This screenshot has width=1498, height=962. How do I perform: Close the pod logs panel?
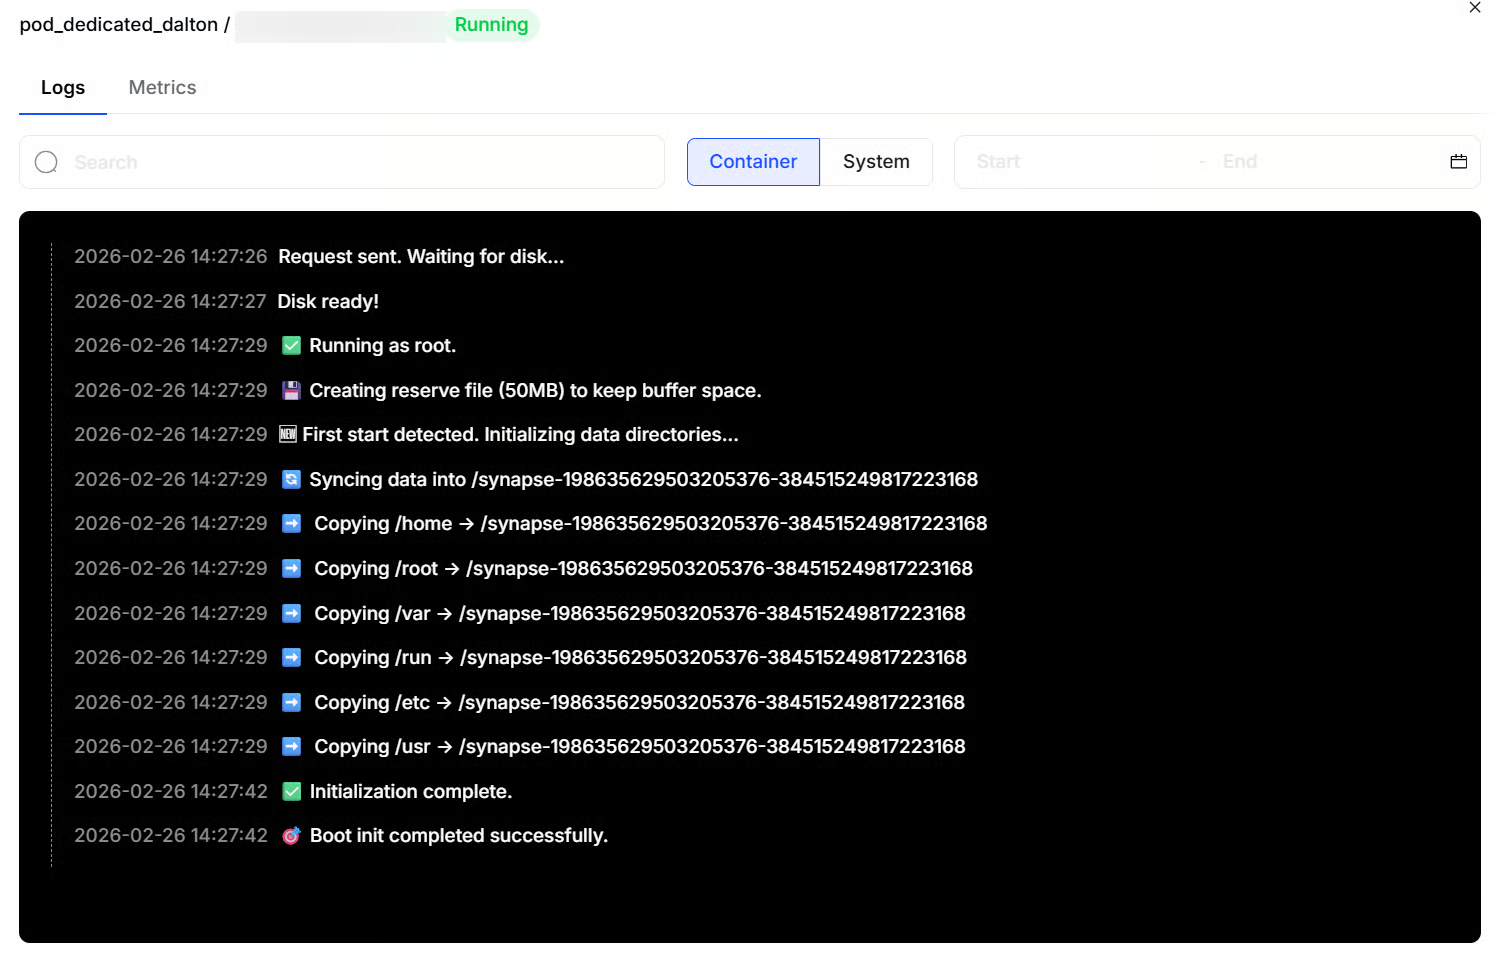[1474, 8]
